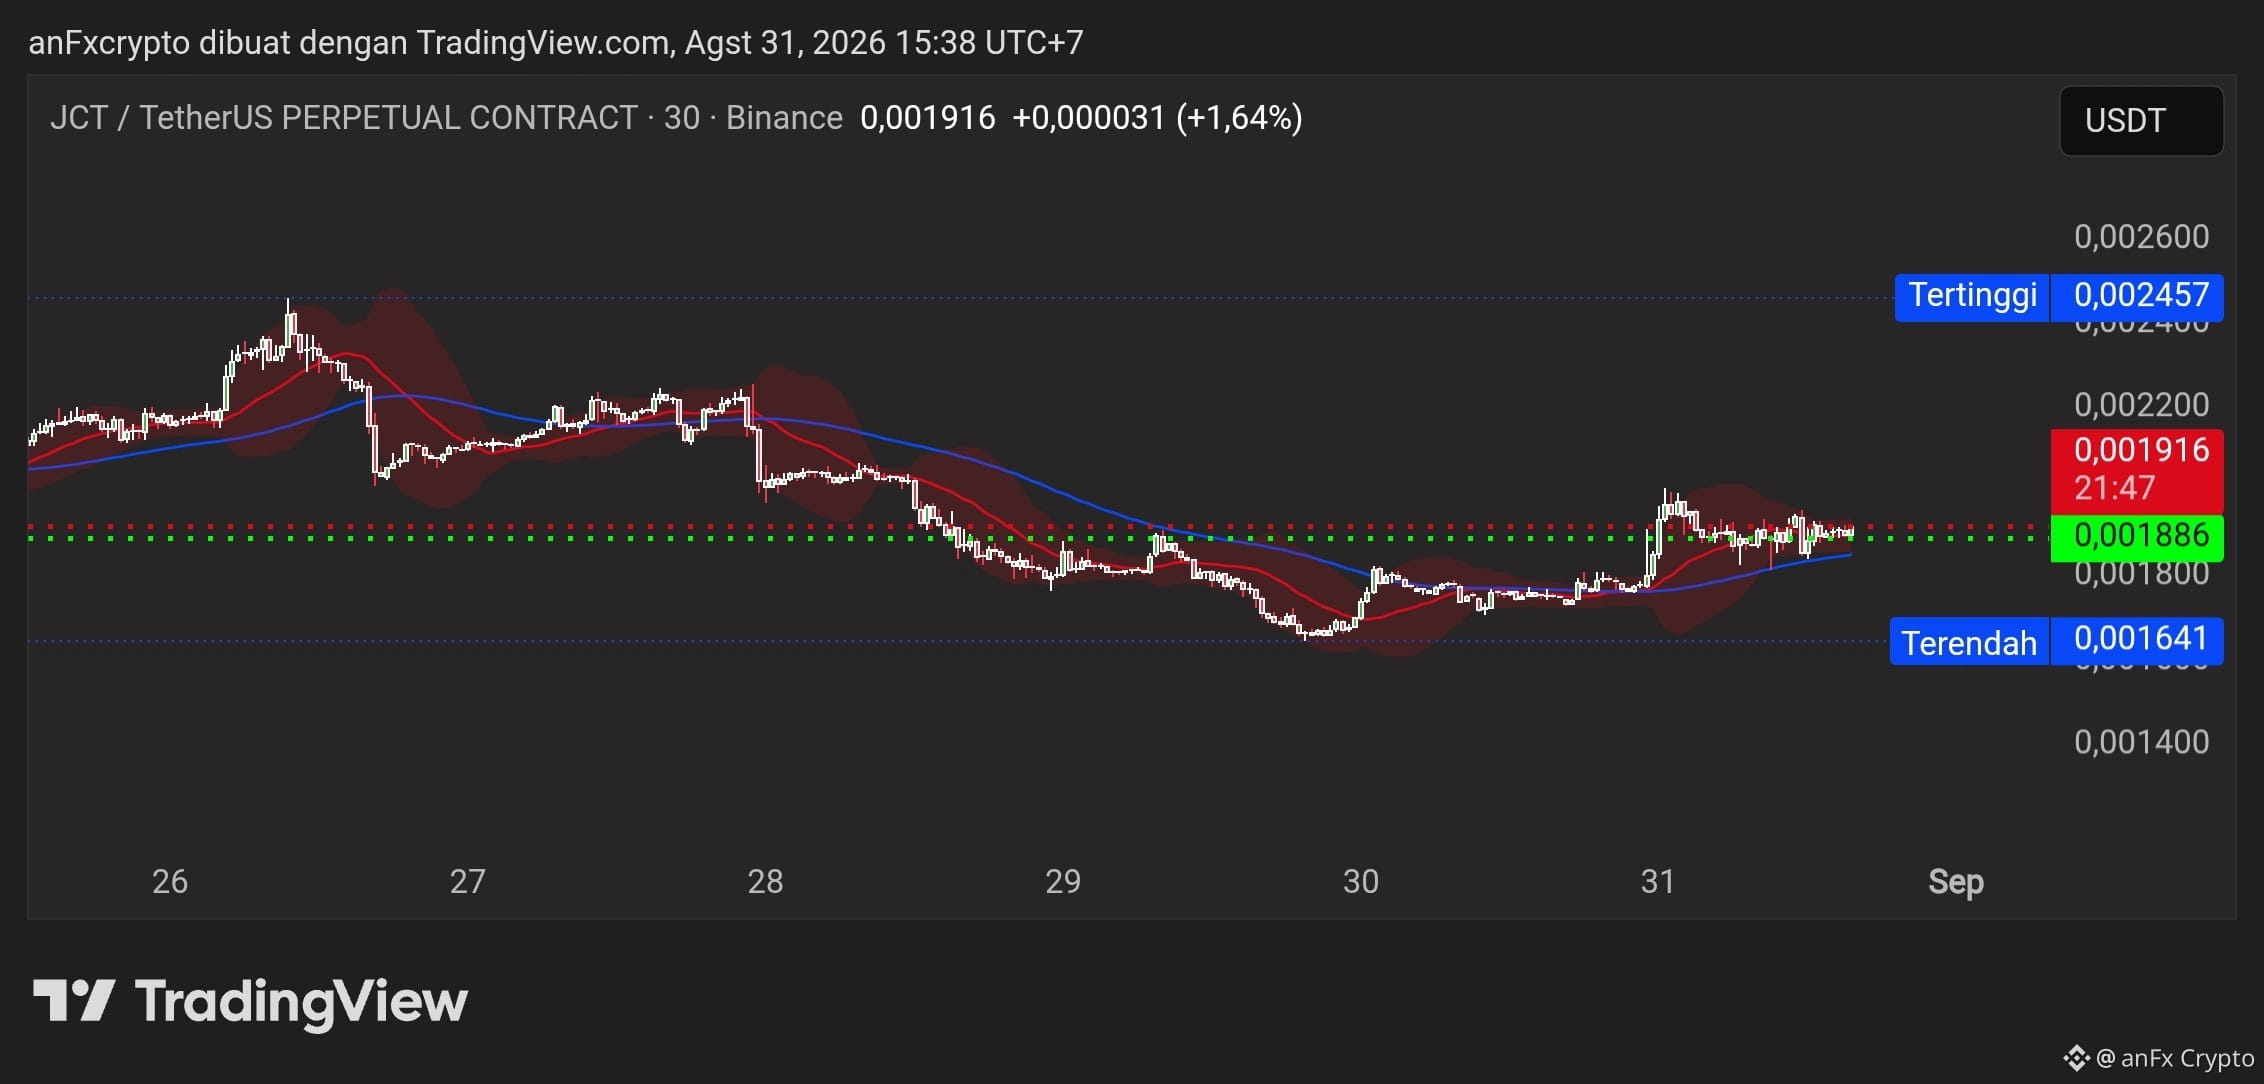The width and height of the screenshot is (2264, 1084).
Task: Select the JCT / TetherUS PERPETUAL CONTRACT symbol title
Action: pyautogui.click(x=344, y=118)
